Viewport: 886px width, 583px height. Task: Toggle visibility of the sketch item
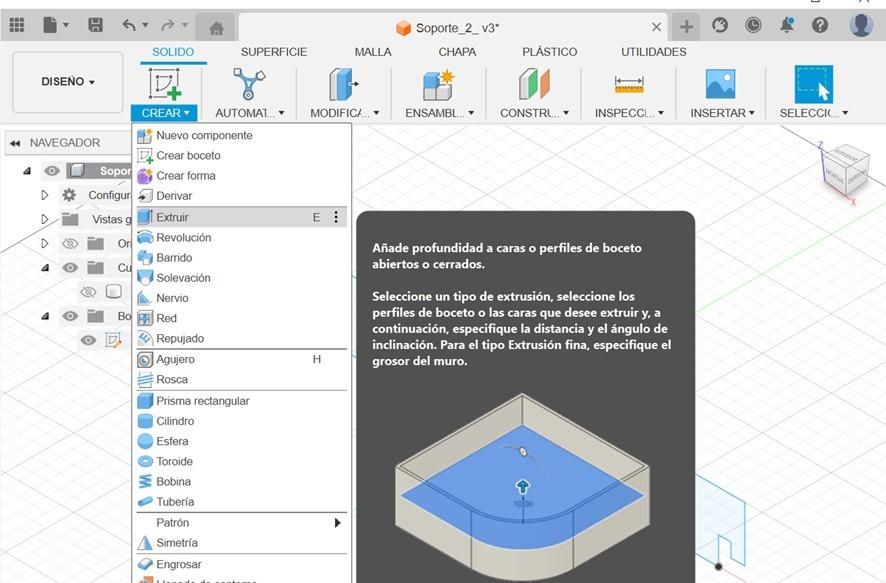point(88,340)
